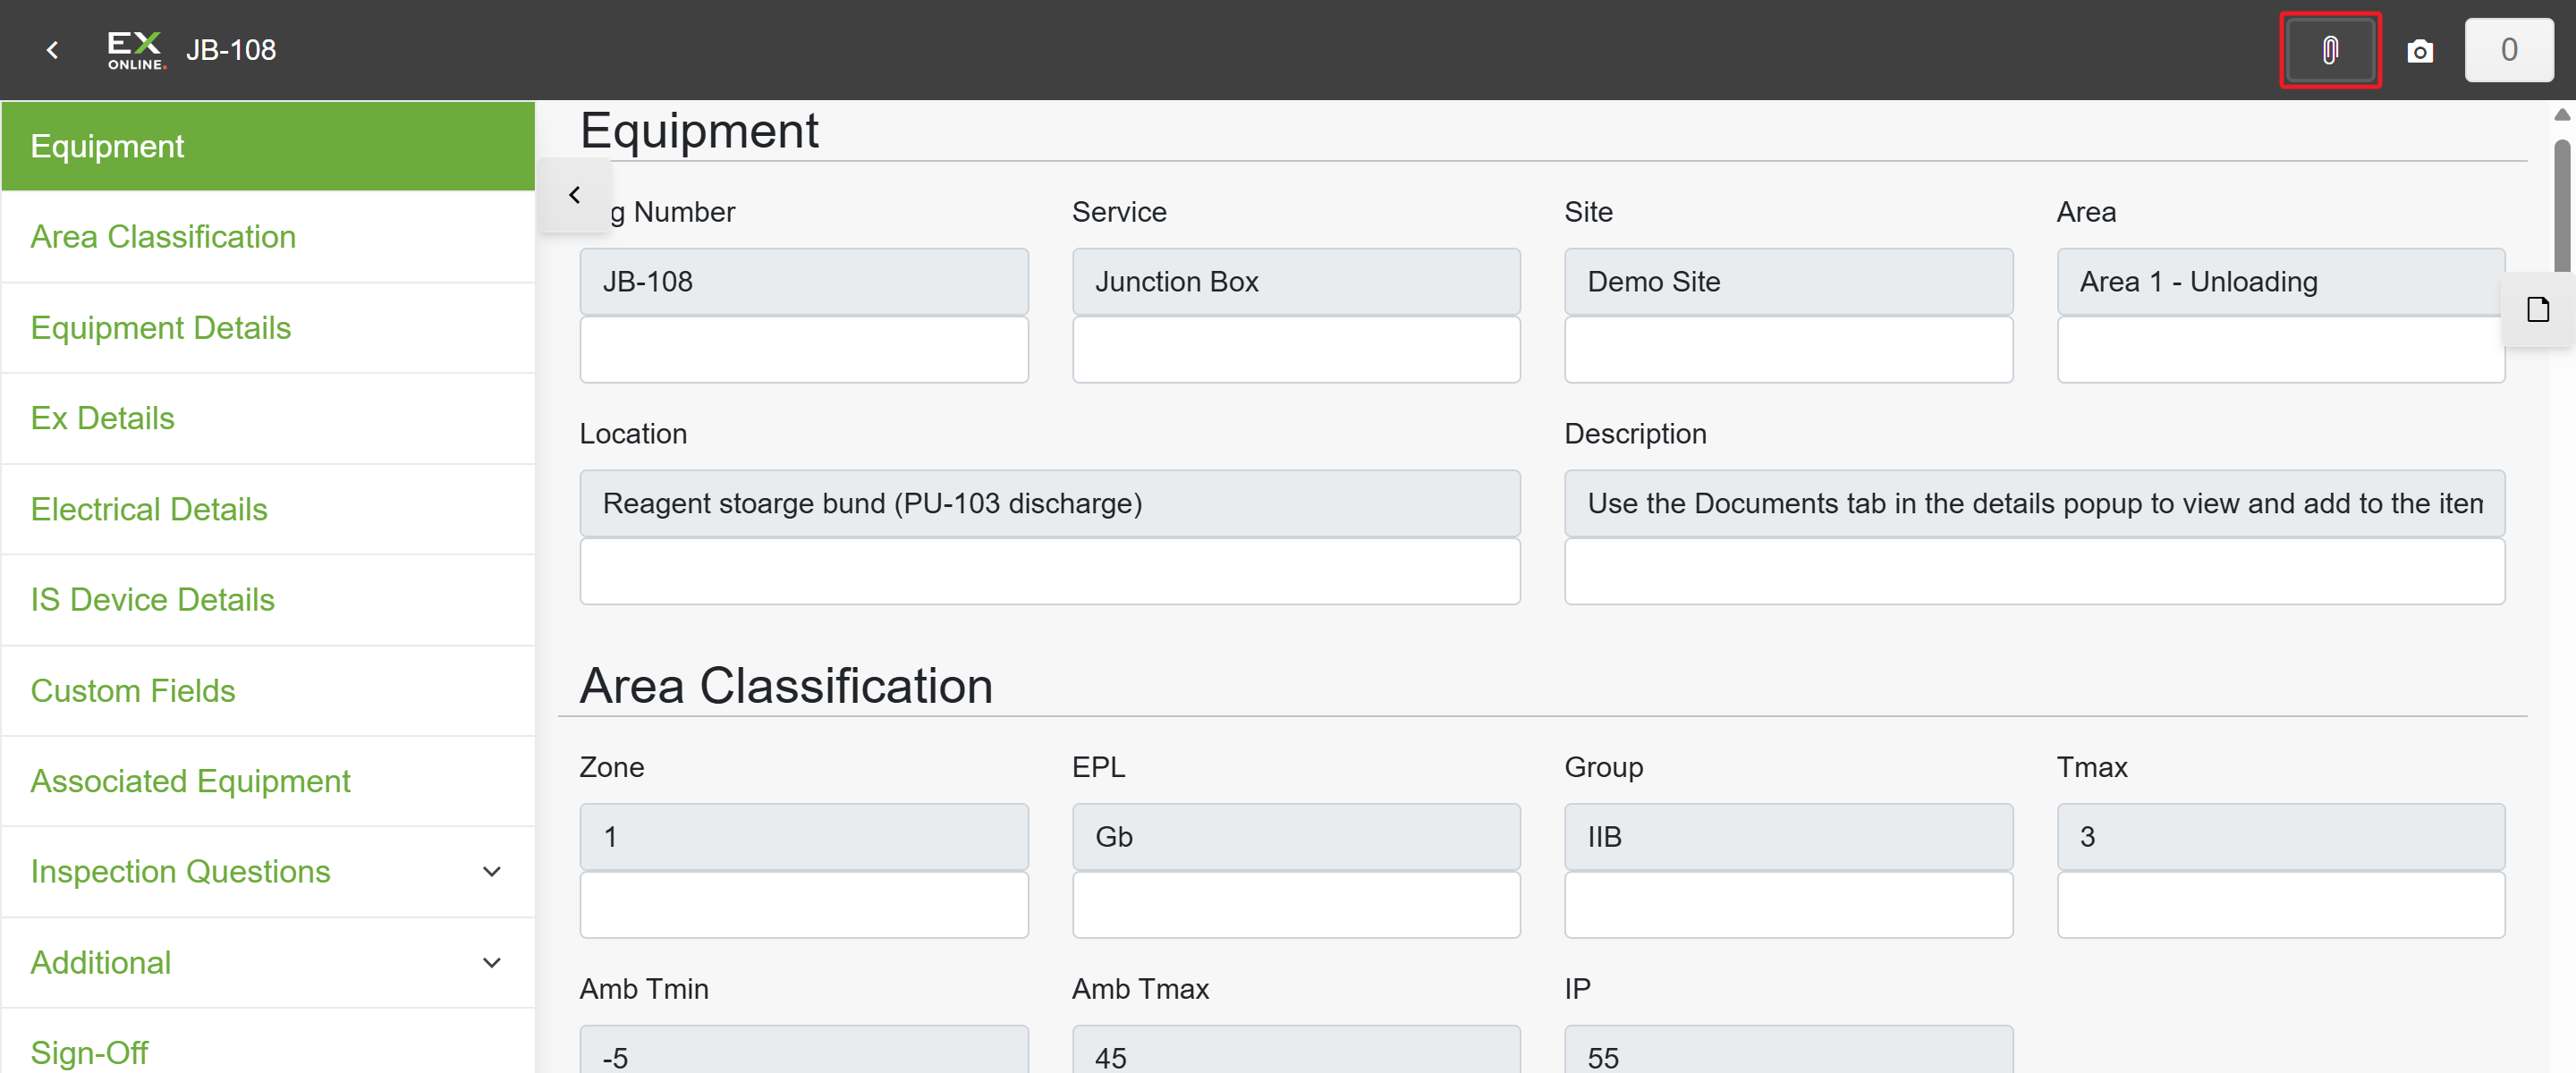Click the EX Online logo

coord(135,50)
